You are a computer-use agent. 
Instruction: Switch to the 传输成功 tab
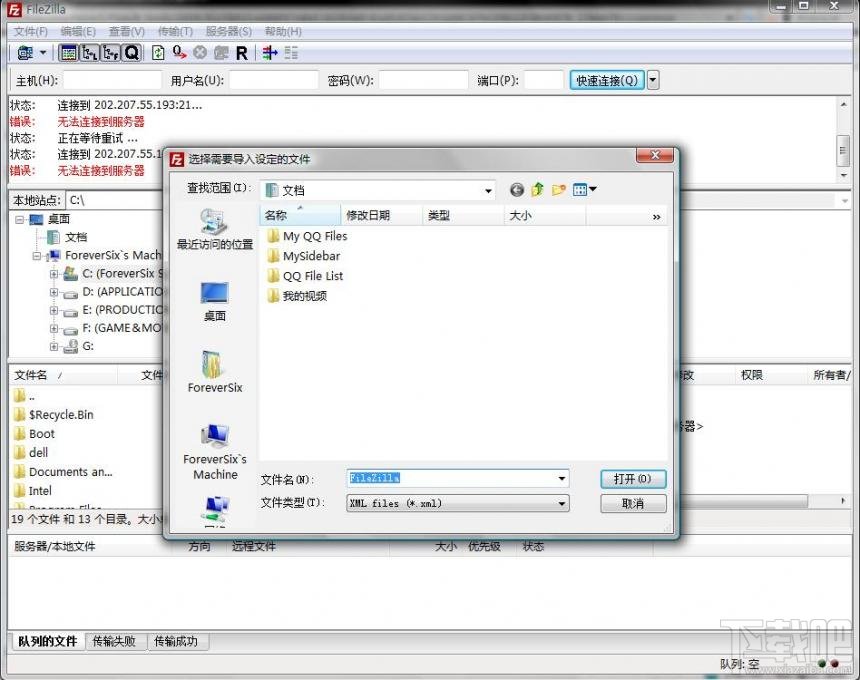pos(176,641)
